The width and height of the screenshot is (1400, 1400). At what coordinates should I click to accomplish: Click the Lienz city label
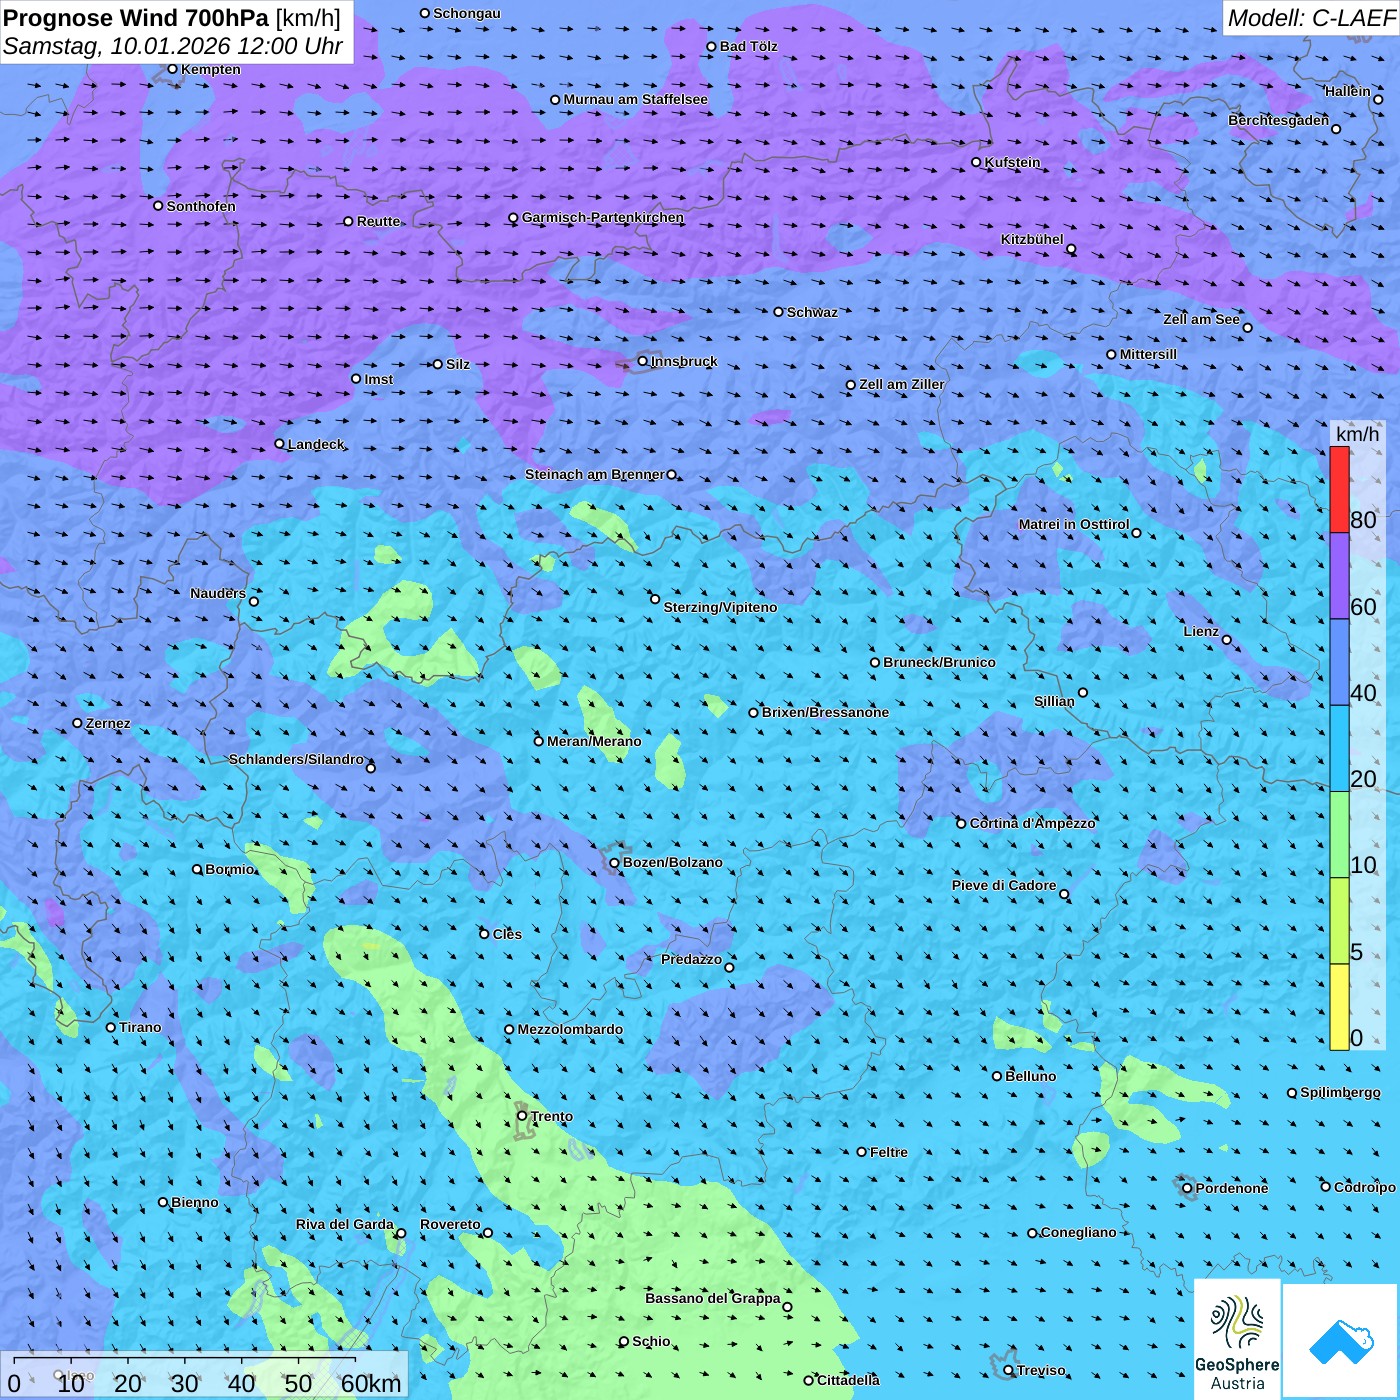pos(1201,631)
